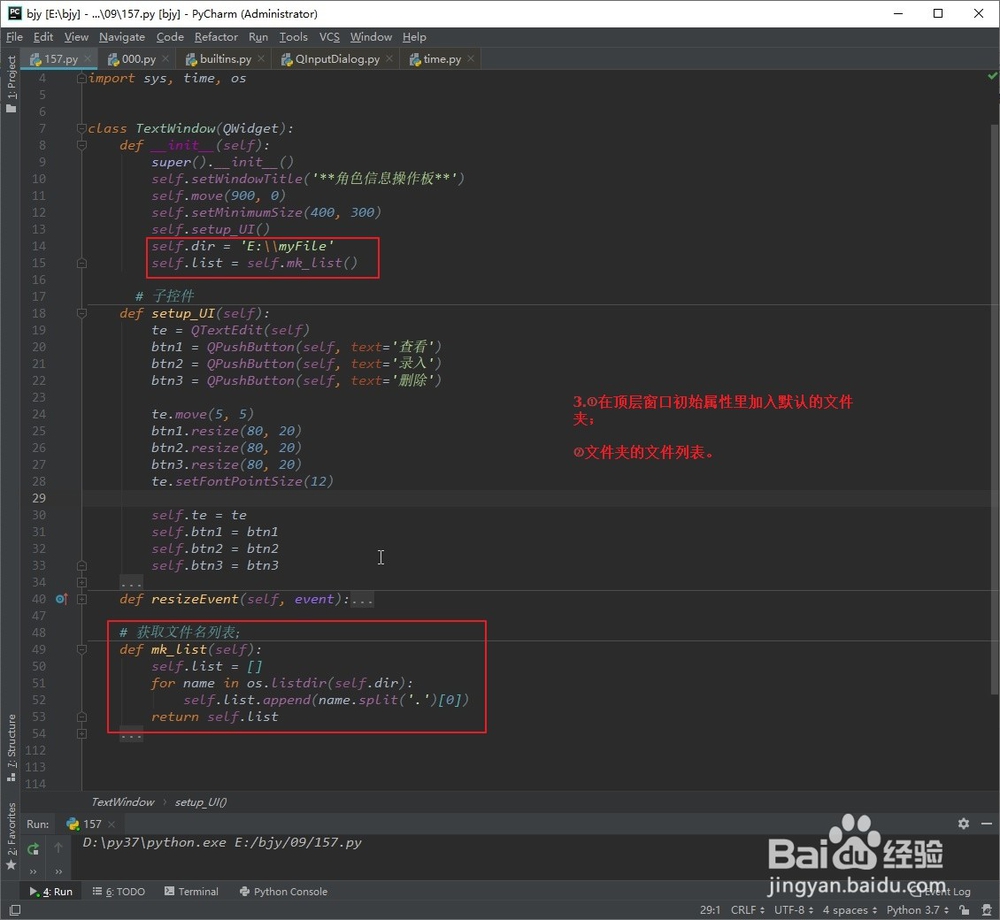
Task: Open the Navigate menu
Action: 122,37
